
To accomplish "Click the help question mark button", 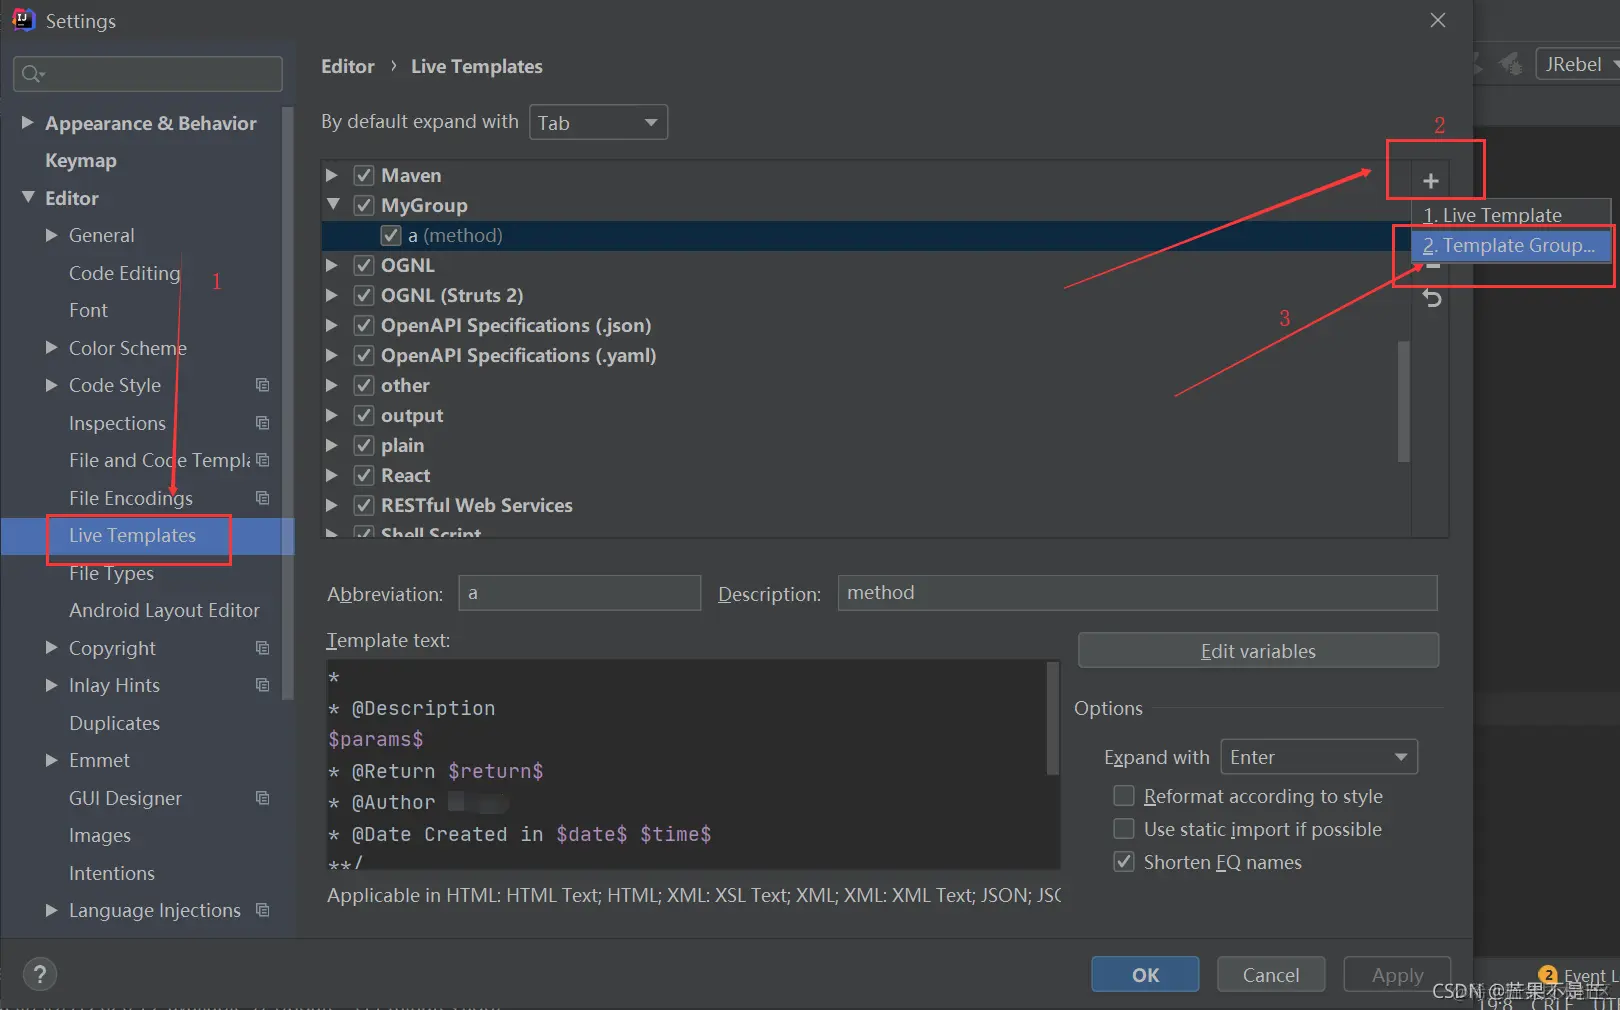I will pyautogui.click(x=40, y=974).
